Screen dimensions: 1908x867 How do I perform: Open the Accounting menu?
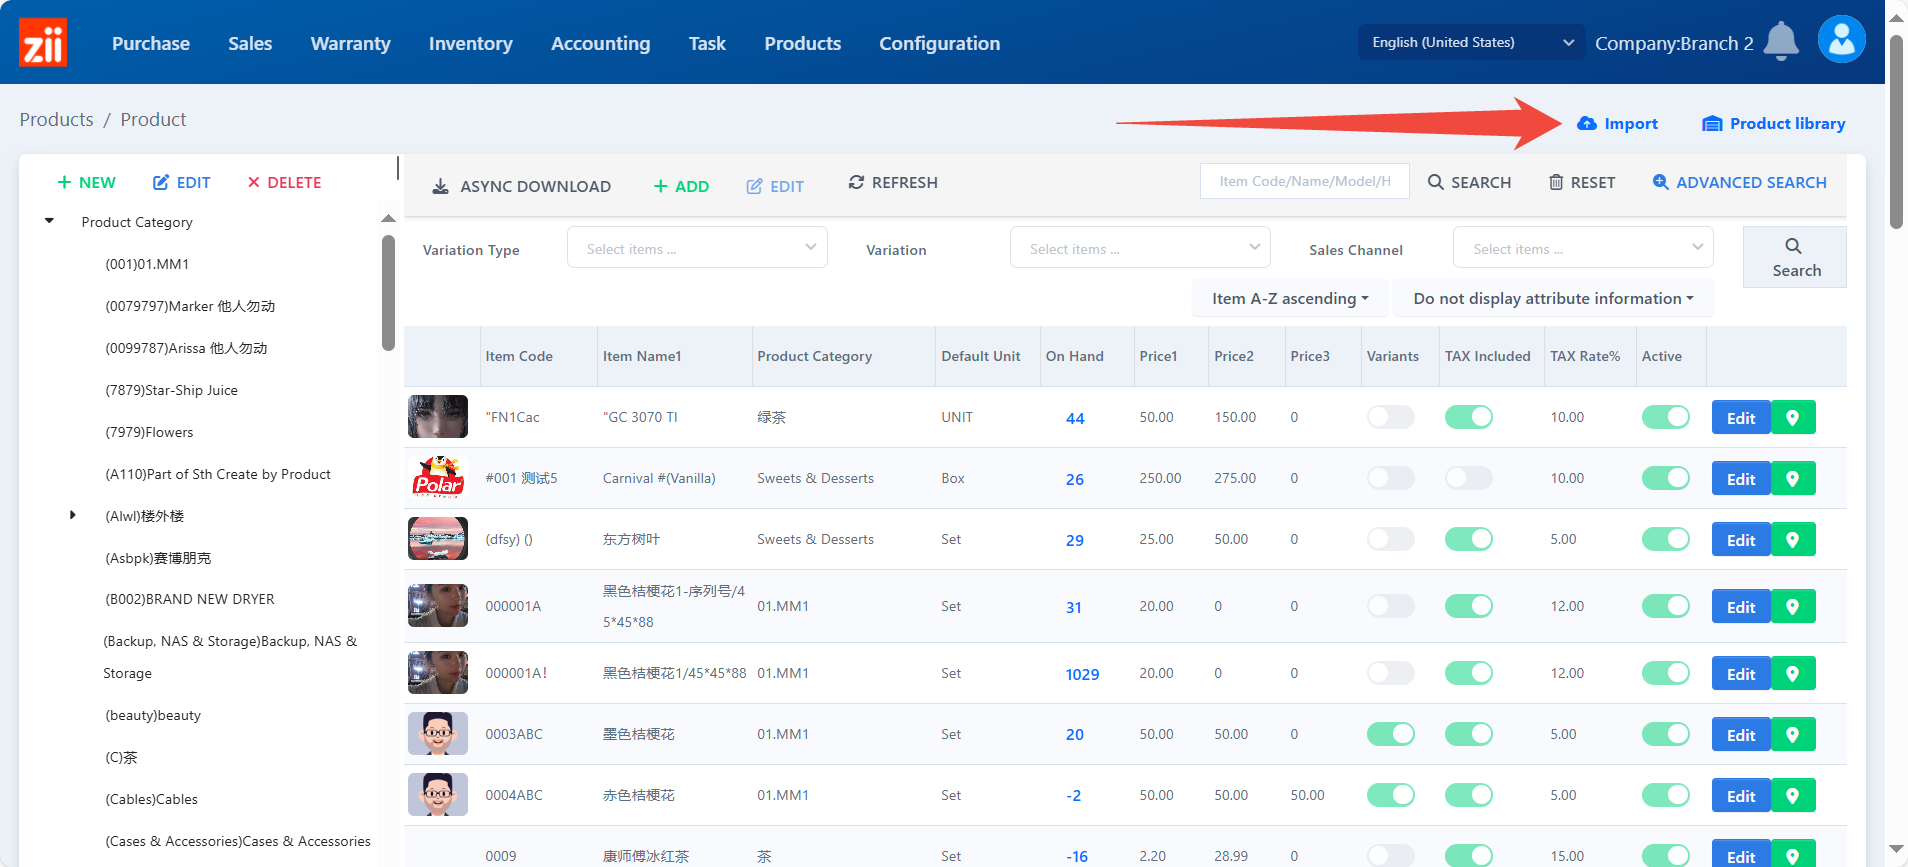click(x=600, y=44)
